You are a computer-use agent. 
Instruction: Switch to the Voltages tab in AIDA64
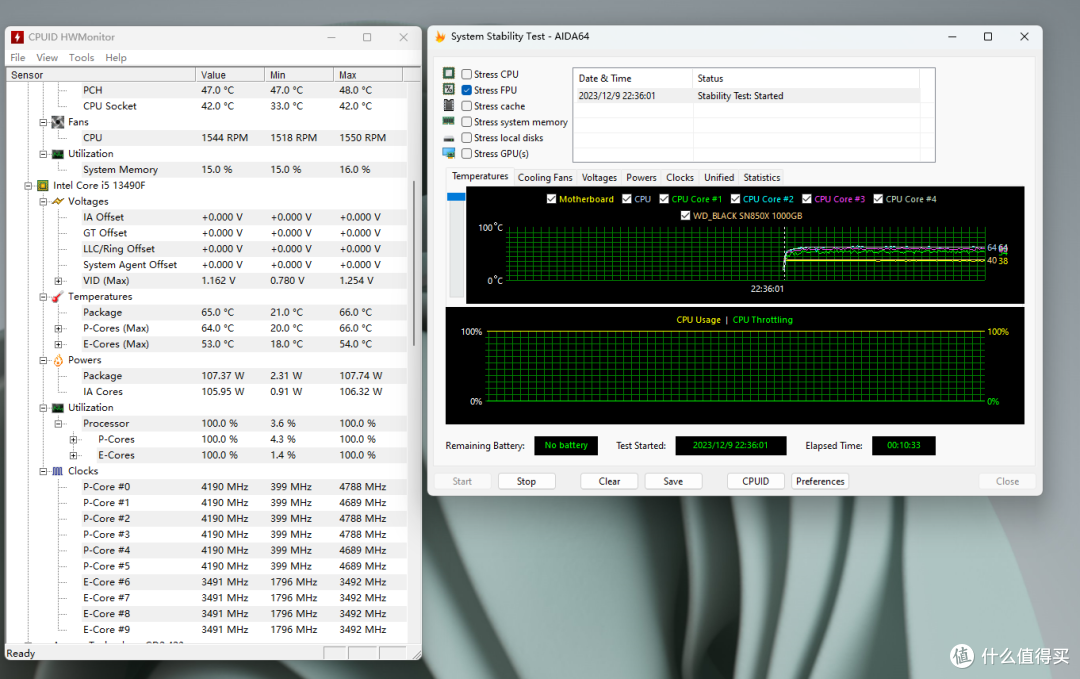(599, 178)
